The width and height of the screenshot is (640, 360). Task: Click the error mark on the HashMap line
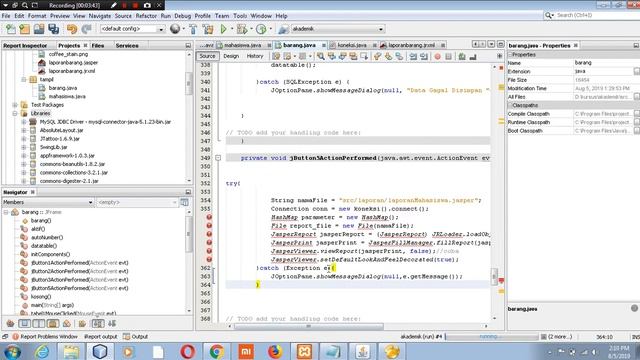[209, 217]
